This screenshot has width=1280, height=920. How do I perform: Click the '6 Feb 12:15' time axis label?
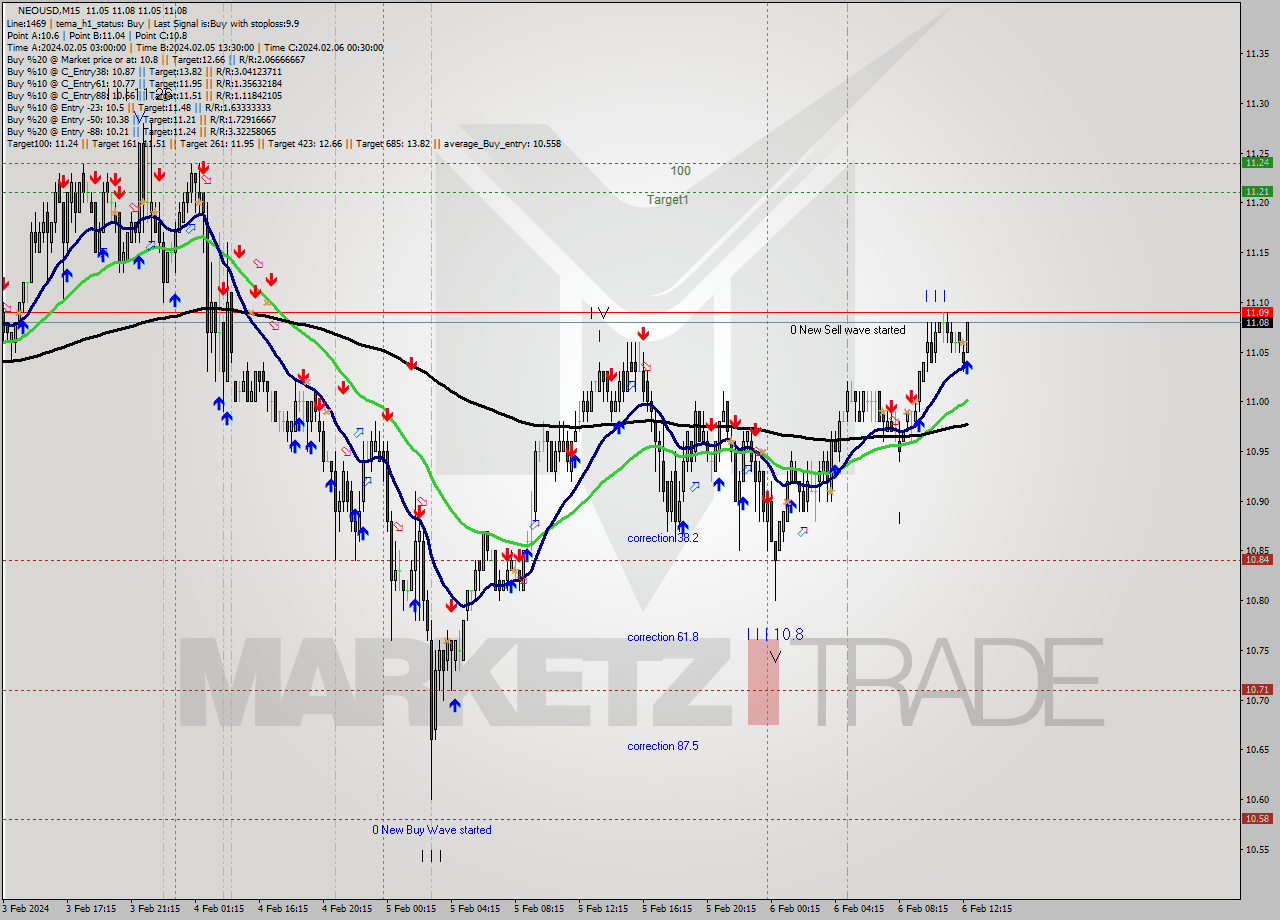point(987,909)
